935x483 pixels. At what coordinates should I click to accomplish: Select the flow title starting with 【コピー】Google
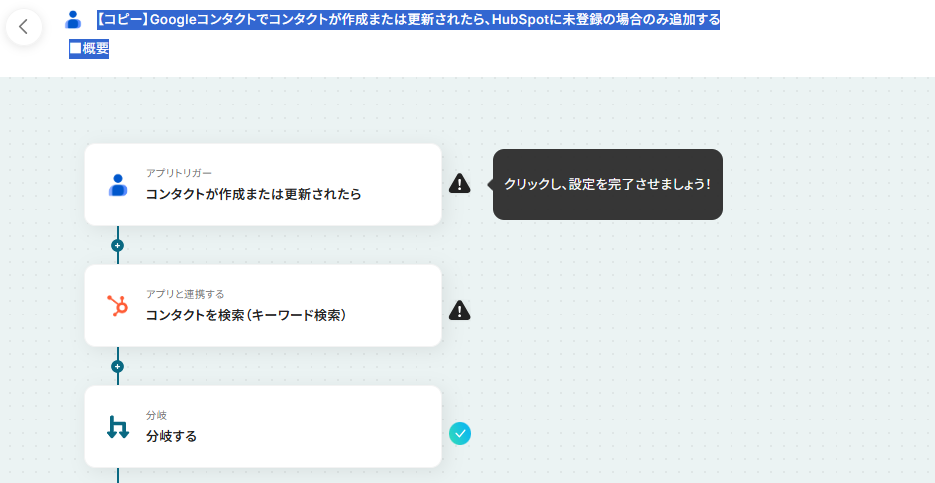[408, 20]
